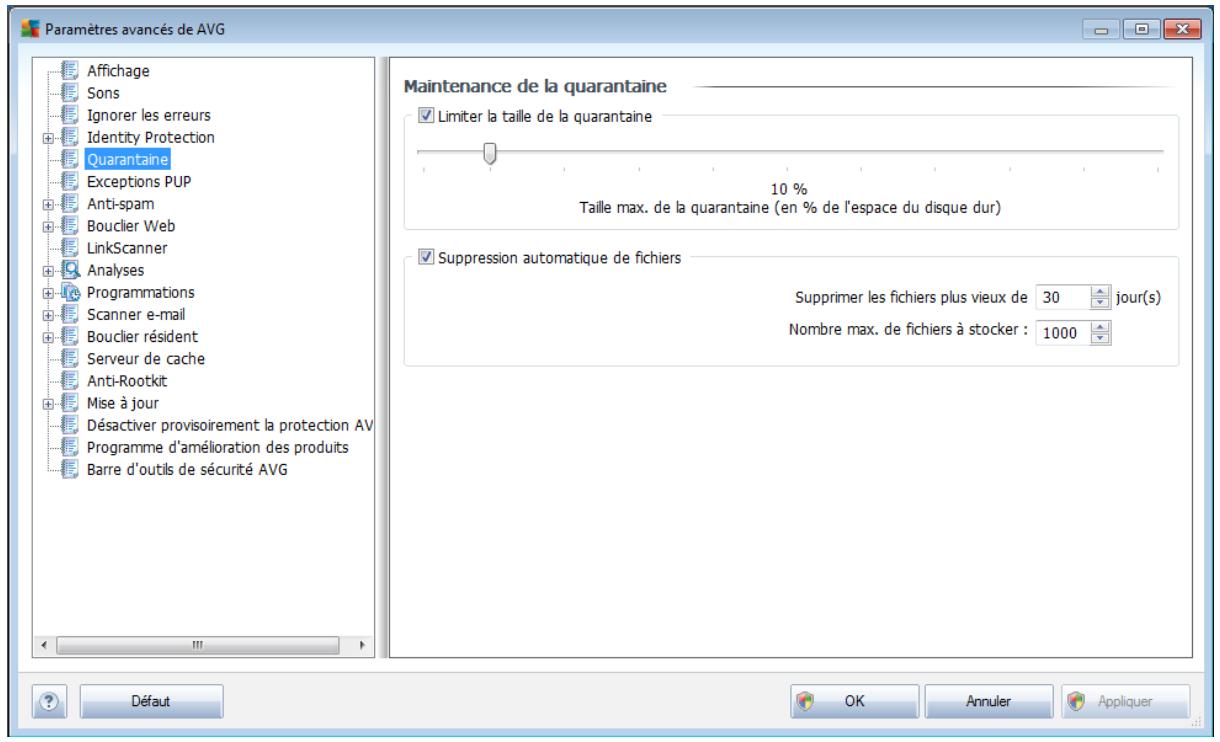Expand the Scanner e-mail node
The height and width of the screenshot is (742, 1220).
click(48, 315)
